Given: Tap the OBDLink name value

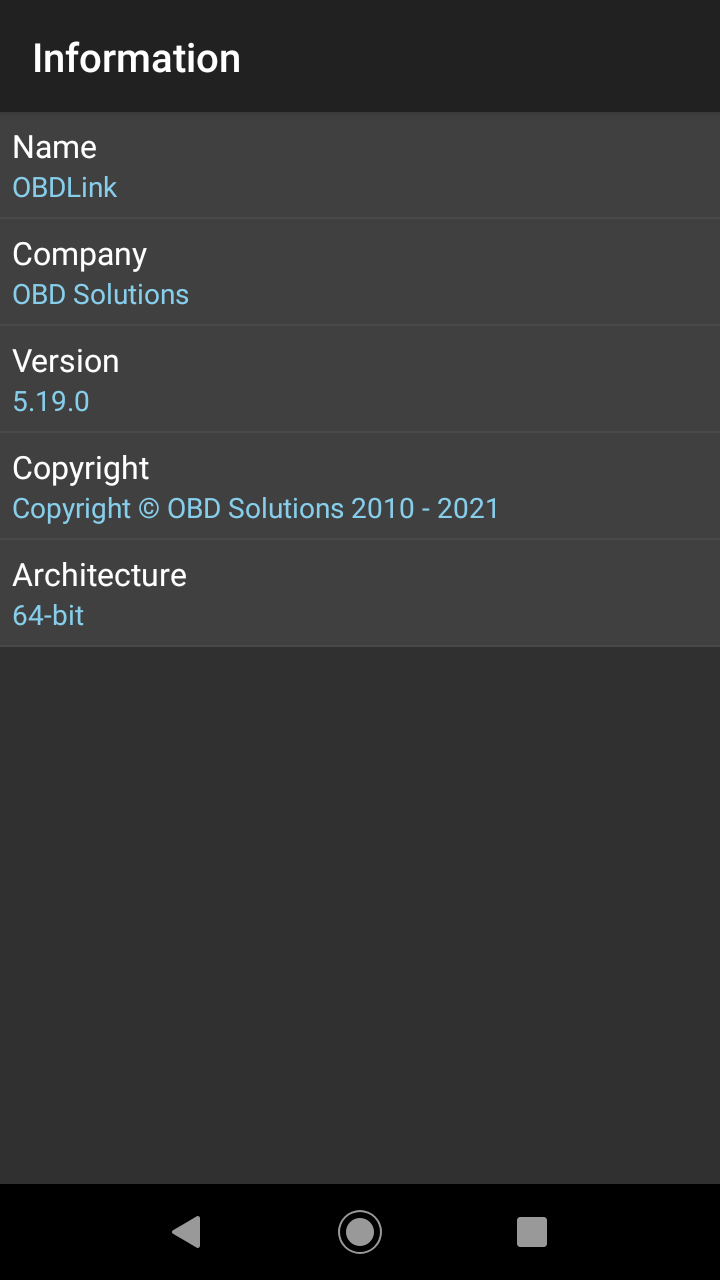Looking at the screenshot, I should 65,188.
